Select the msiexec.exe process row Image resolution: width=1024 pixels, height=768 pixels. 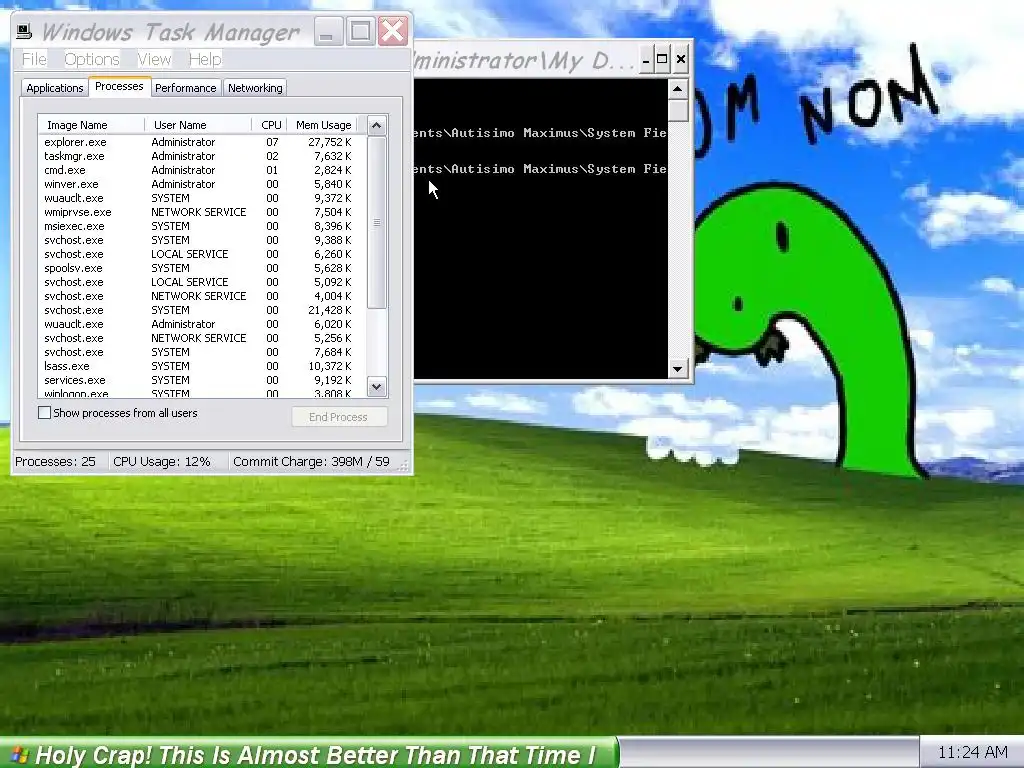coord(200,226)
